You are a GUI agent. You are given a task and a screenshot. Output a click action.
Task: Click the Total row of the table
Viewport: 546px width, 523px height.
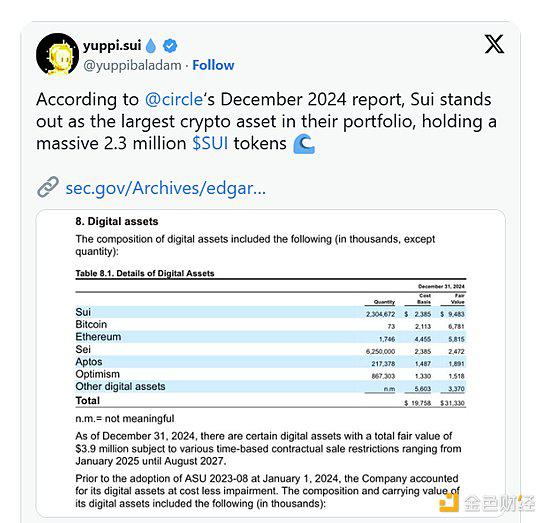click(270, 401)
